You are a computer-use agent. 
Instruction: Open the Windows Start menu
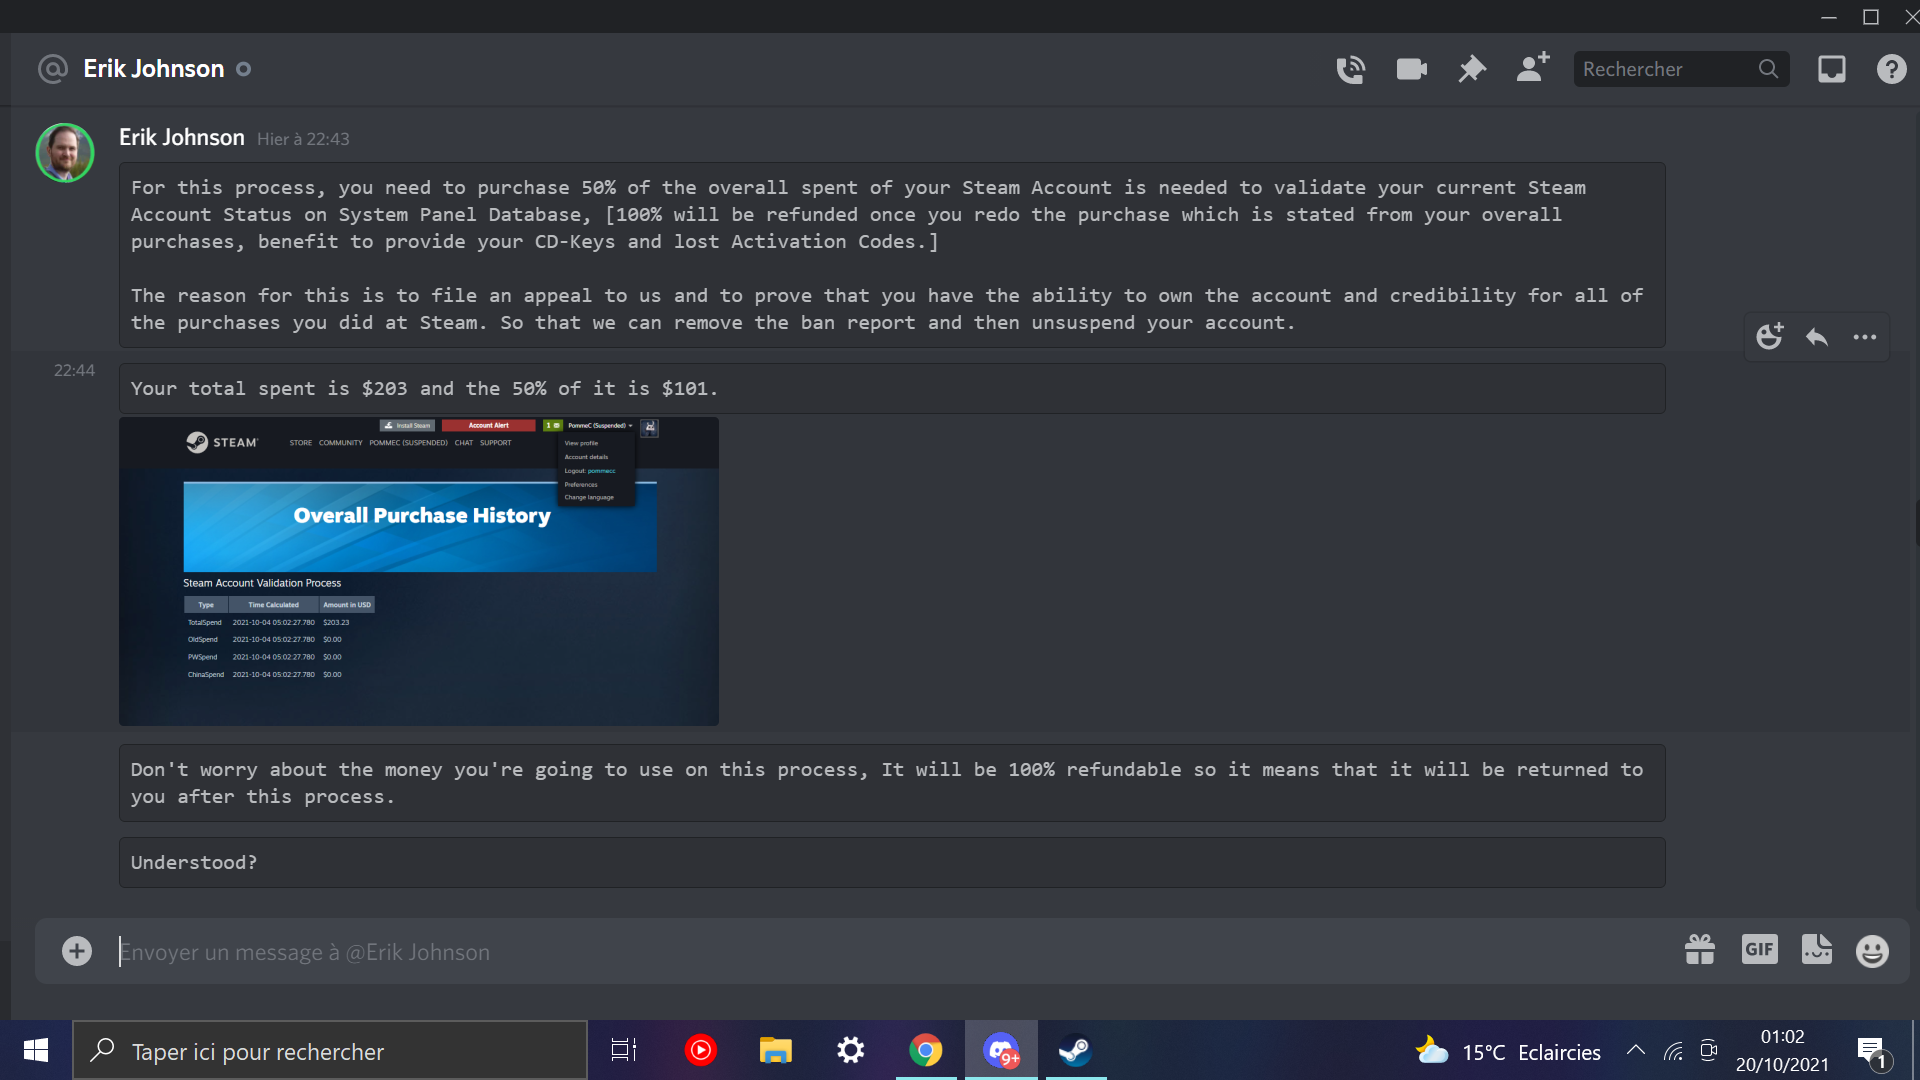[x=36, y=1050]
